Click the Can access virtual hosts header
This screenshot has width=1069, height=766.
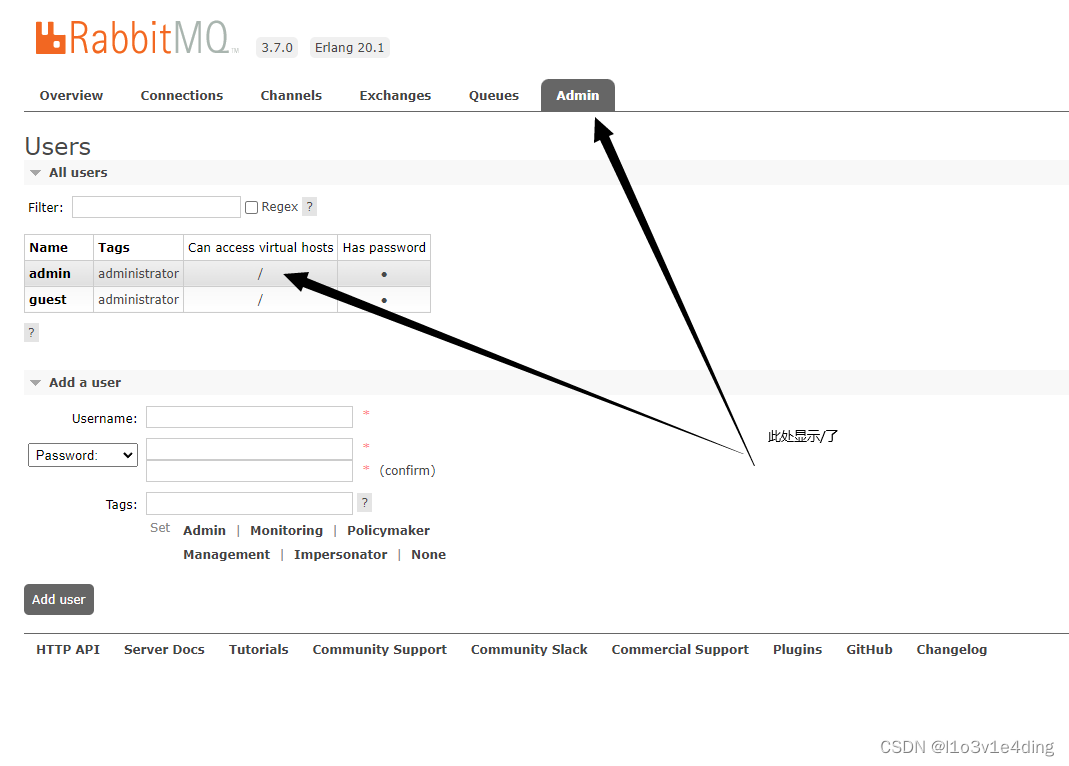(260, 247)
